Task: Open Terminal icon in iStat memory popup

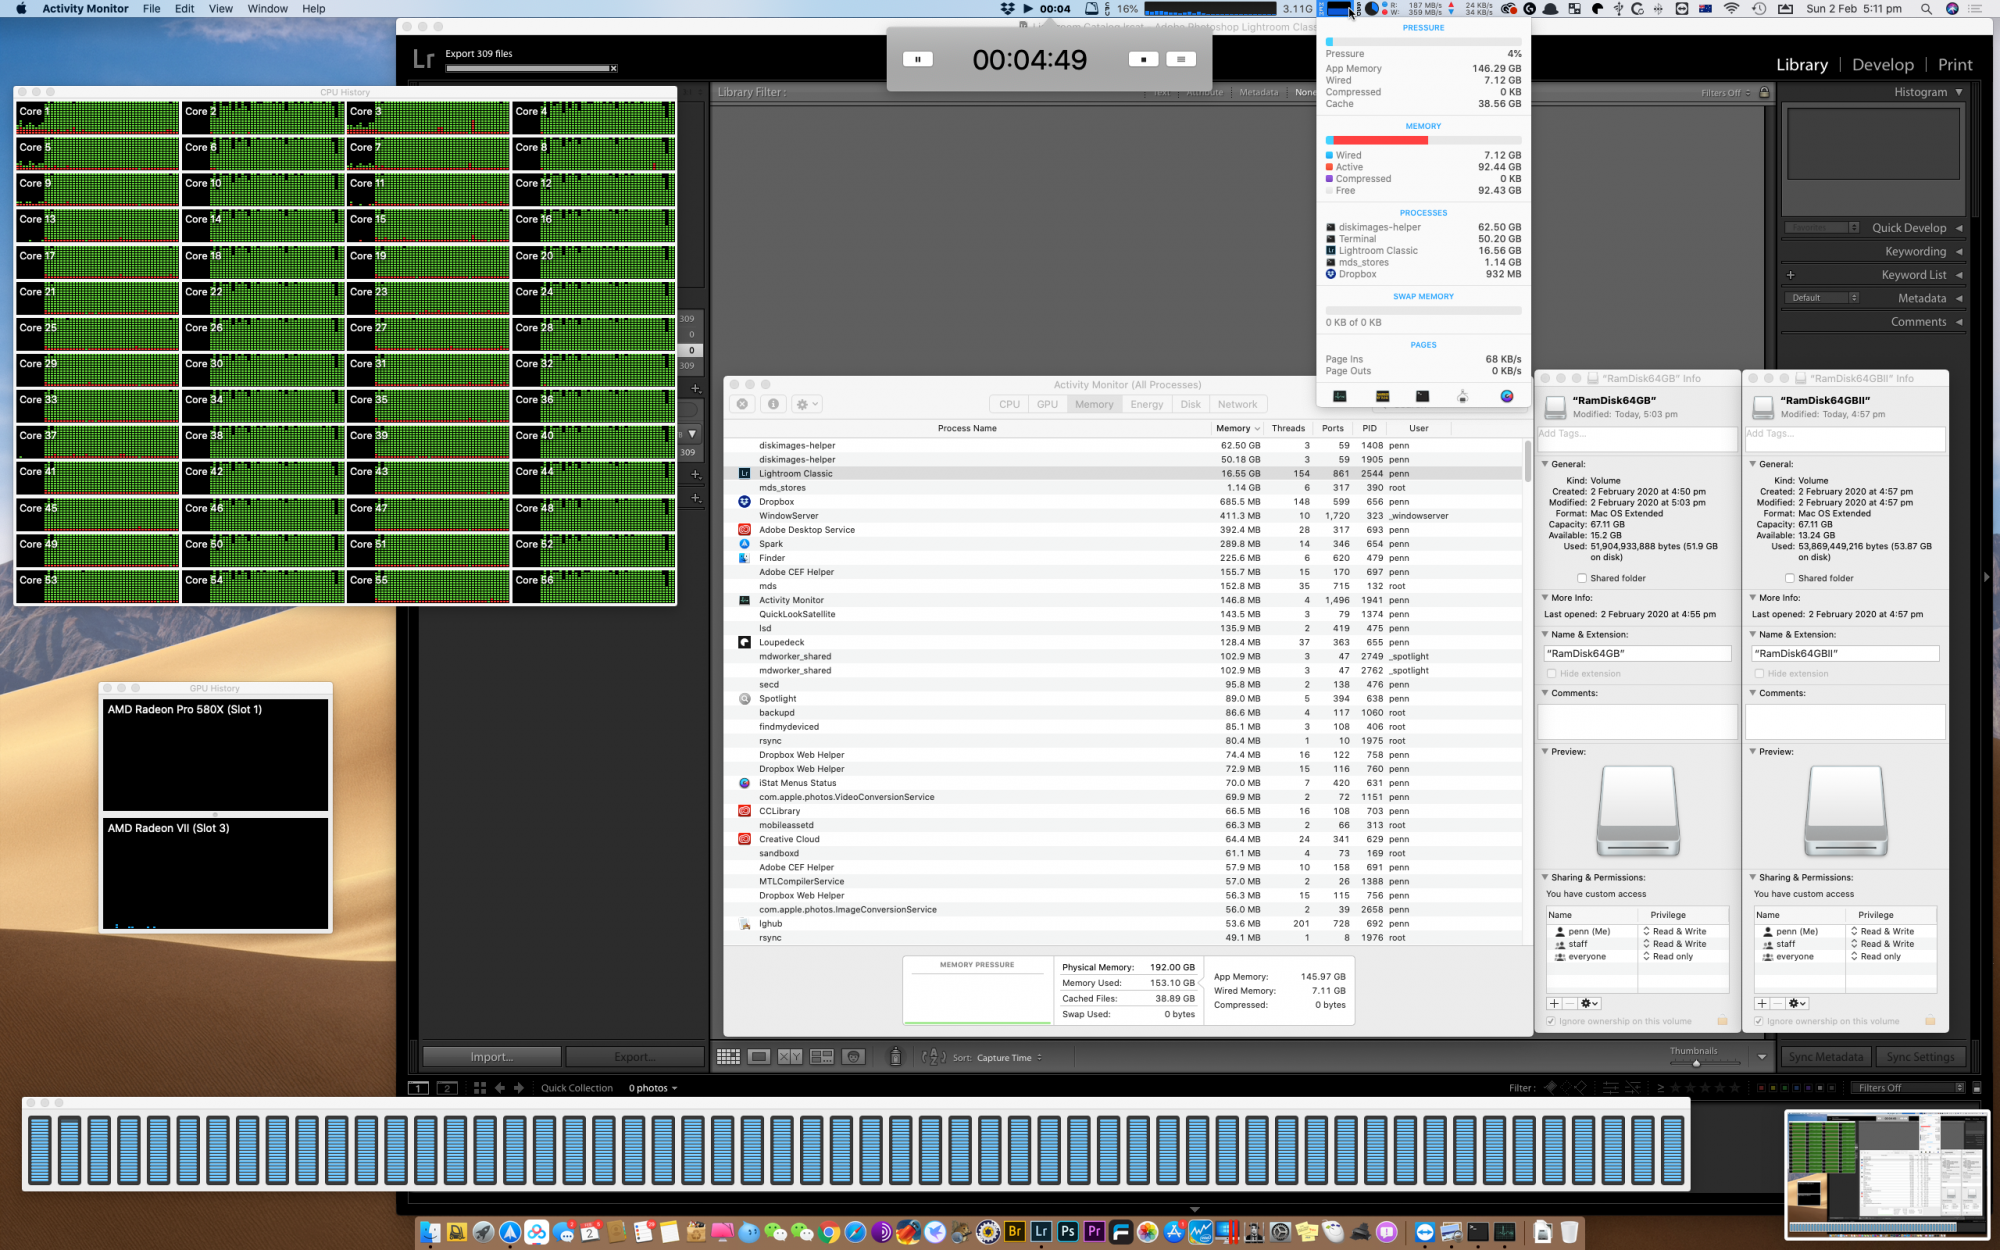Action: [x=1422, y=396]
